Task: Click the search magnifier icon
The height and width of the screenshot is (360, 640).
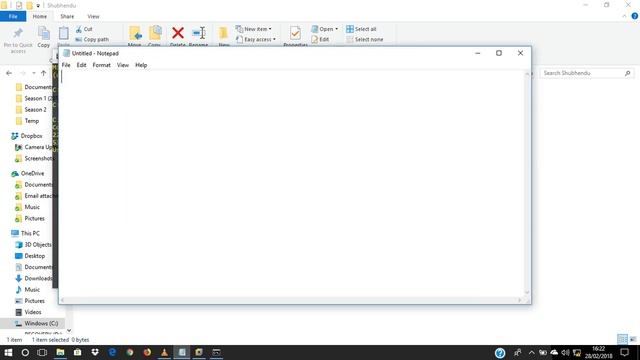Action: 627,73
